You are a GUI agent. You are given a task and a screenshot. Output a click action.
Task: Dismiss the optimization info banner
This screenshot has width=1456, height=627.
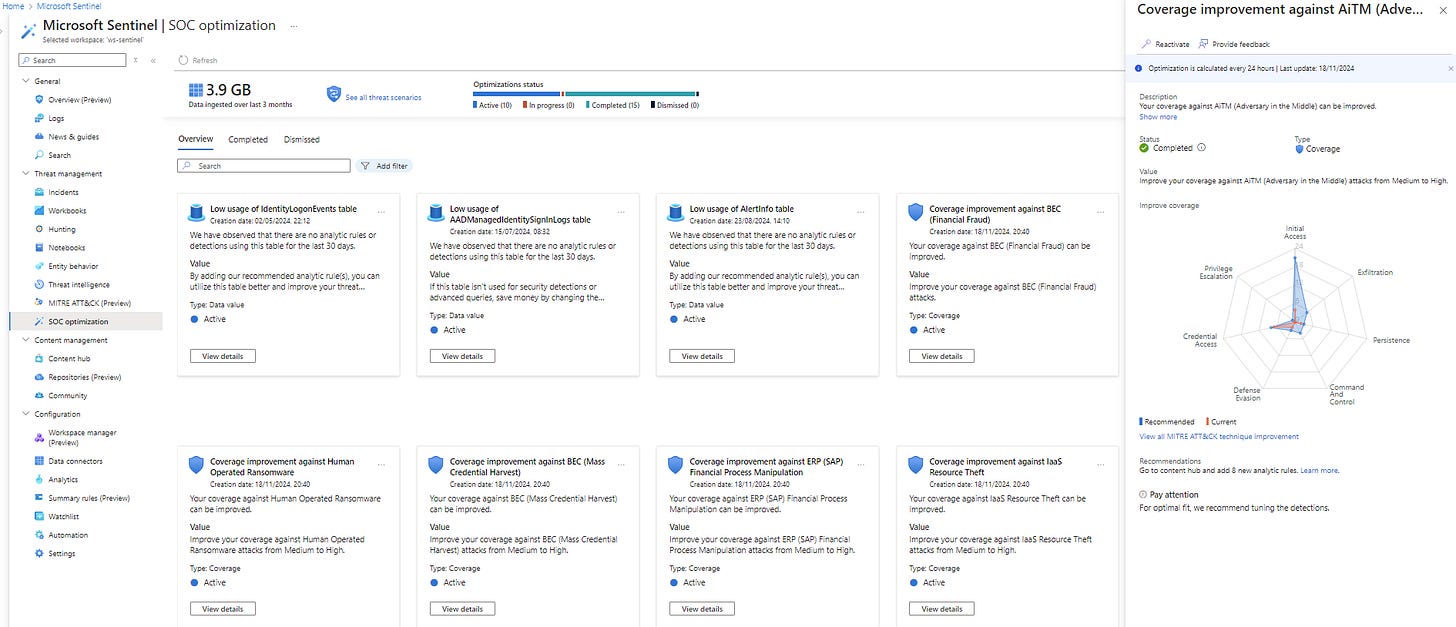tap(1451, 68)
